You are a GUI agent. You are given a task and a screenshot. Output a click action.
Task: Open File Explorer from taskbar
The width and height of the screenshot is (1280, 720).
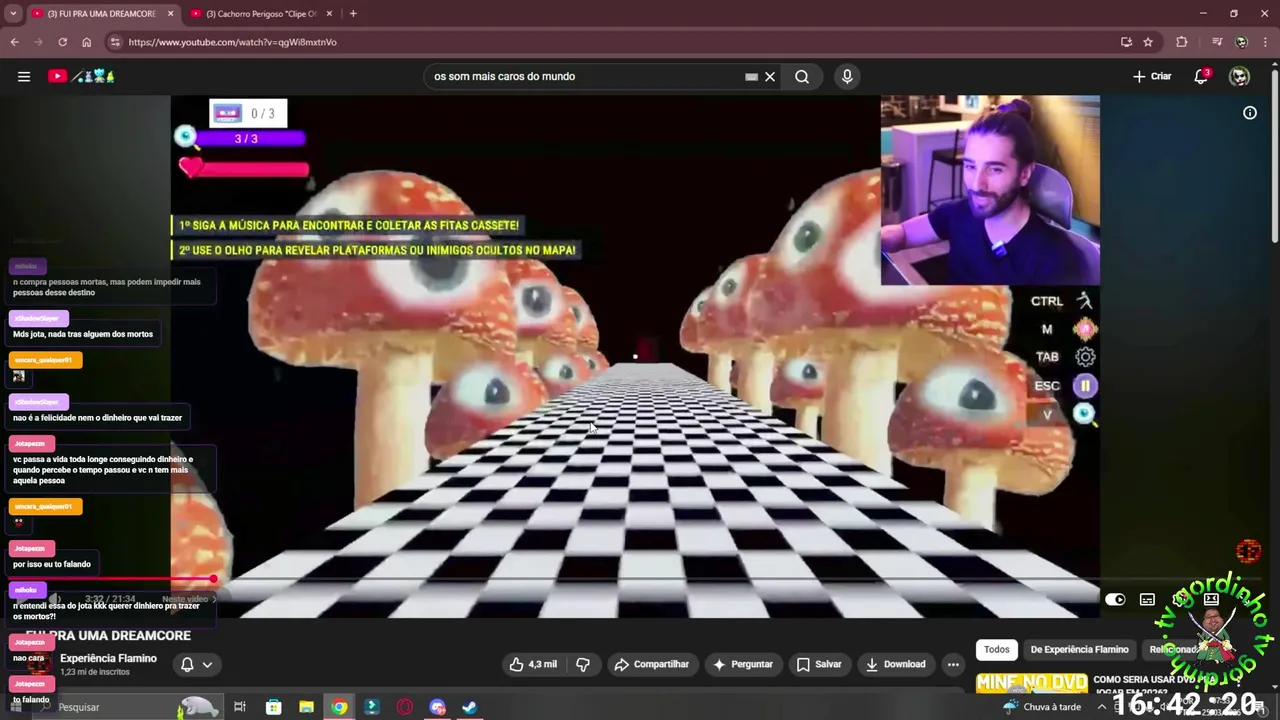(306, 707)
